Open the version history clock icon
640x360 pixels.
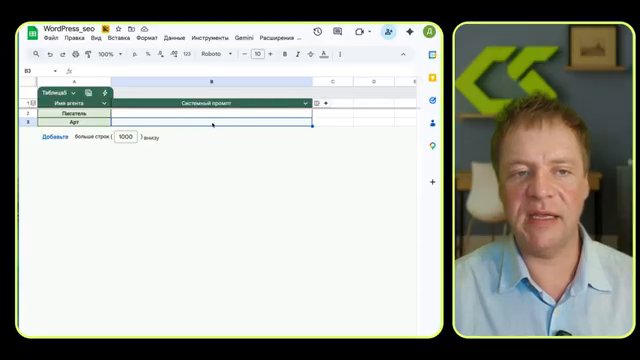click(318, 32)
